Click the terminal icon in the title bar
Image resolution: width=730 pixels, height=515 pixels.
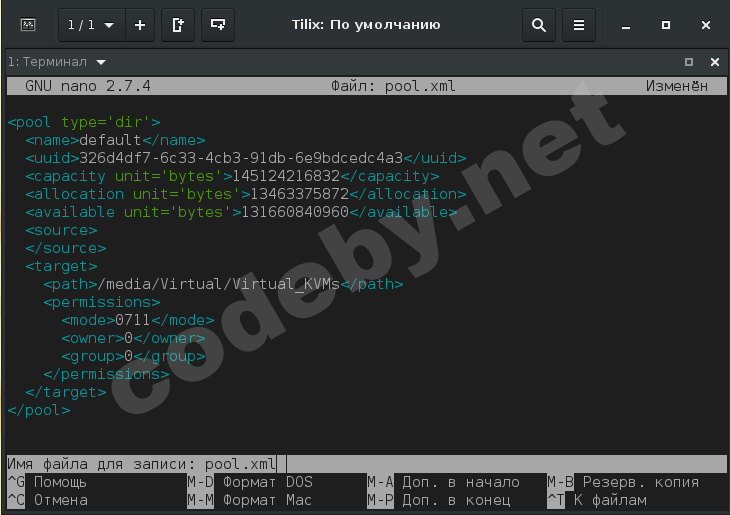(28, 24)
